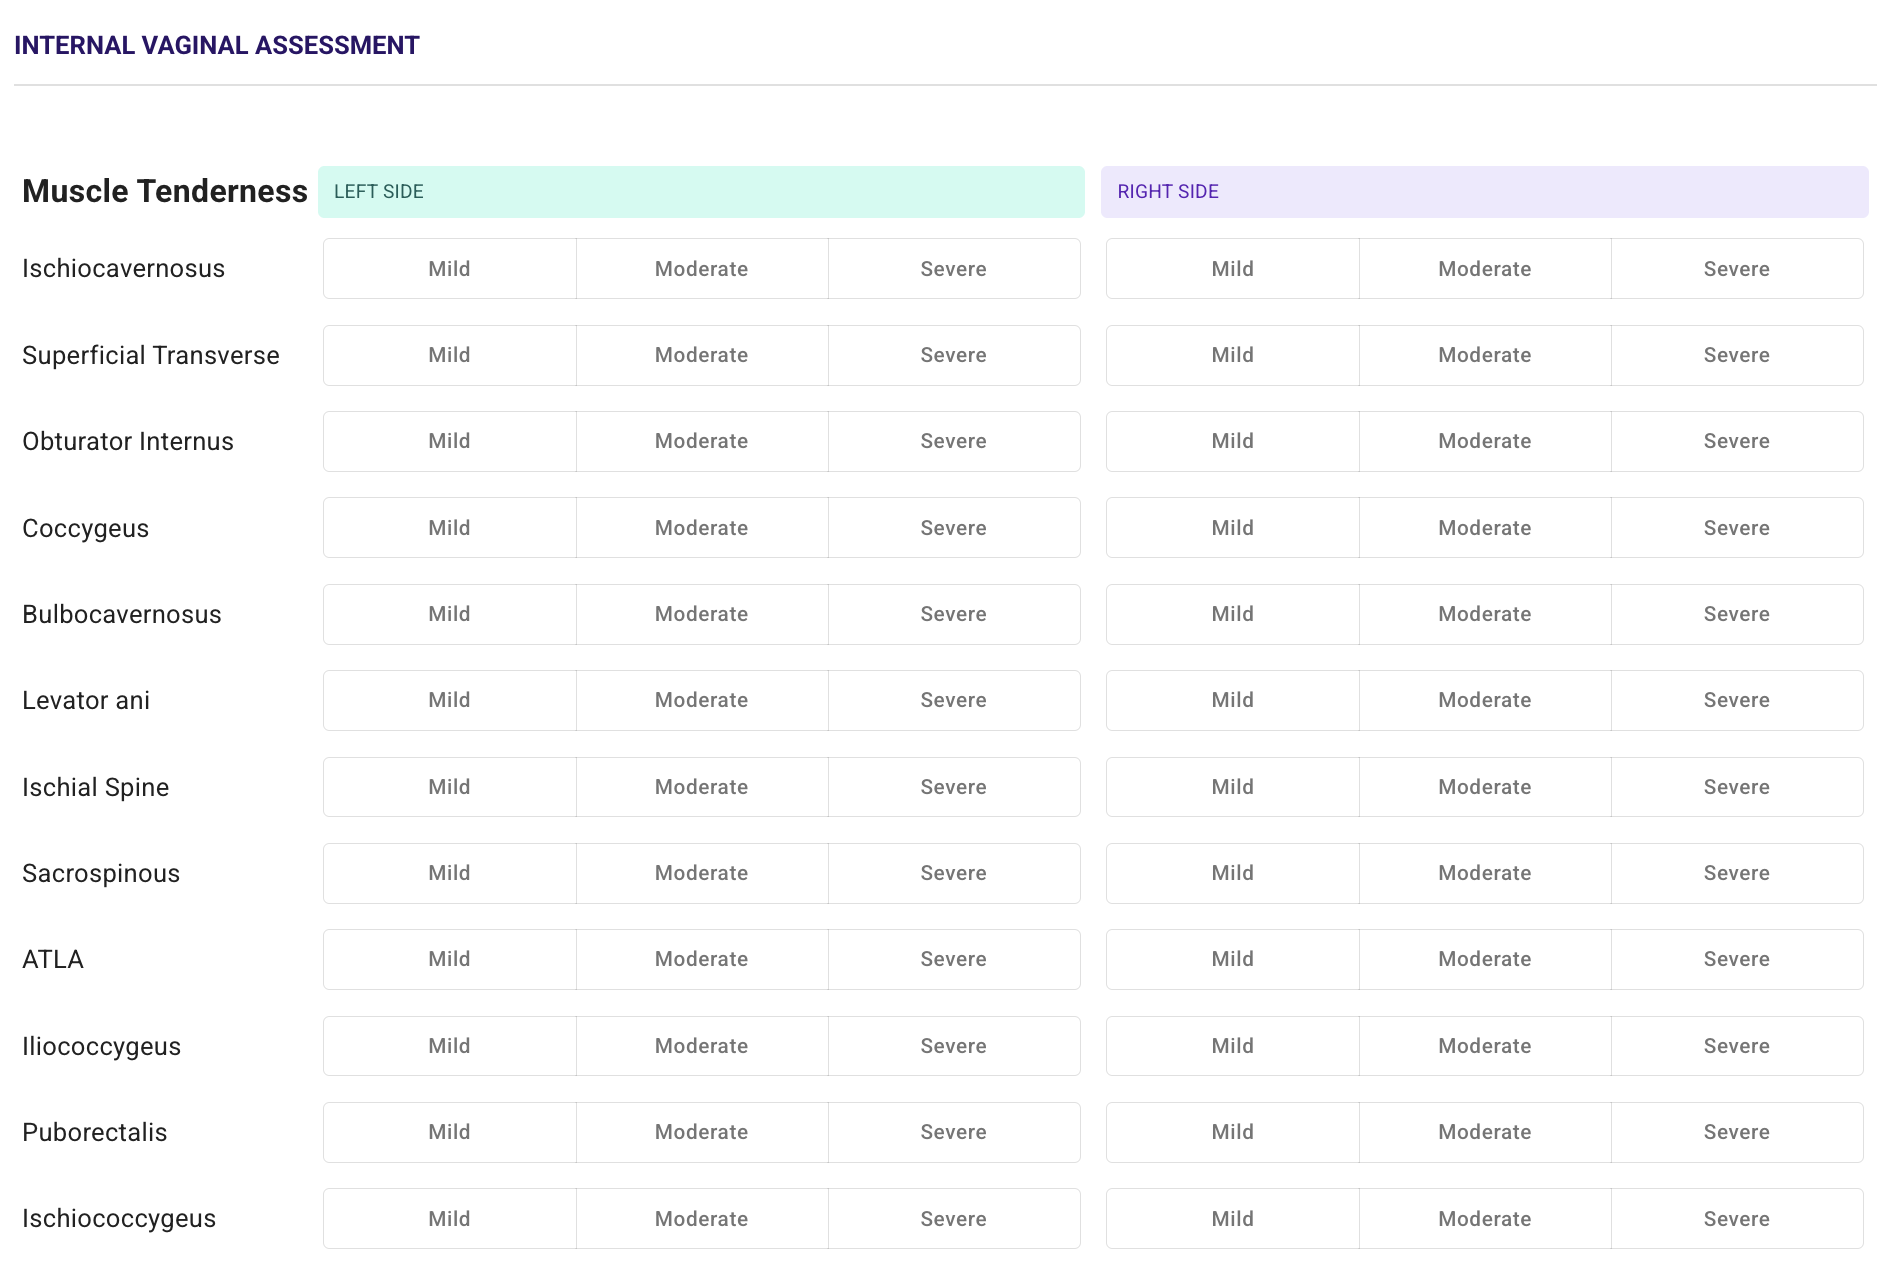Set left ATLA to Moderate
The width and height of the screenshot is (1892, 1270).
701,959
